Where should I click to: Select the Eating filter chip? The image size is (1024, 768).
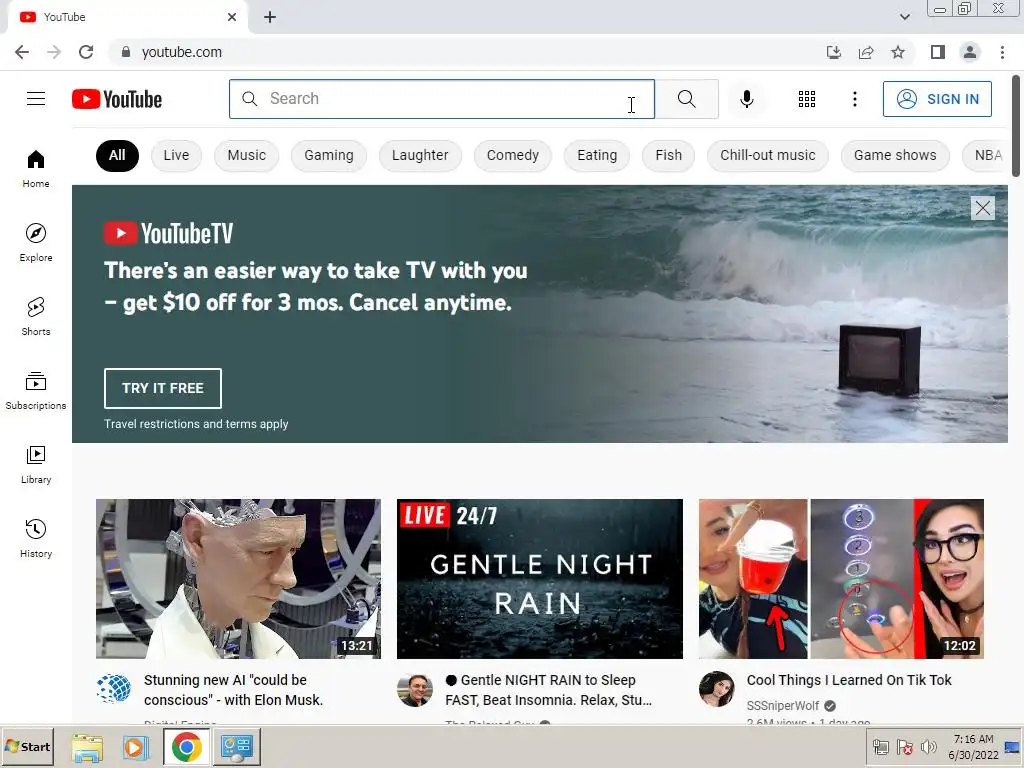pyautogui.click(x=597, y=155)
